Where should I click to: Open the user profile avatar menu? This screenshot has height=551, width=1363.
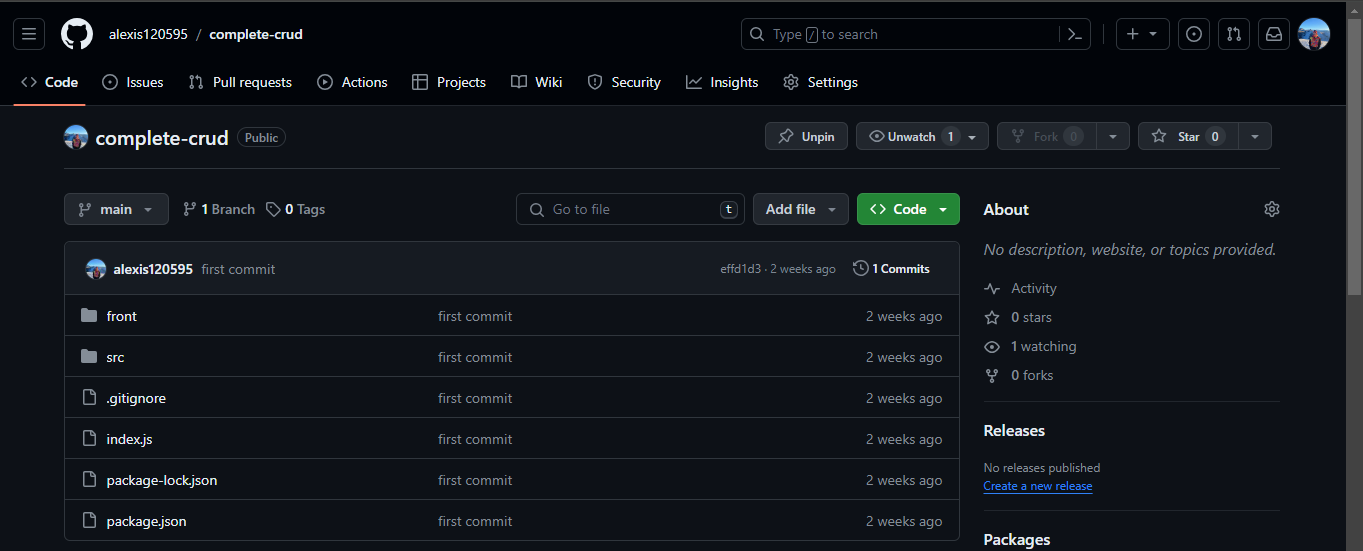click(1313, 34)
